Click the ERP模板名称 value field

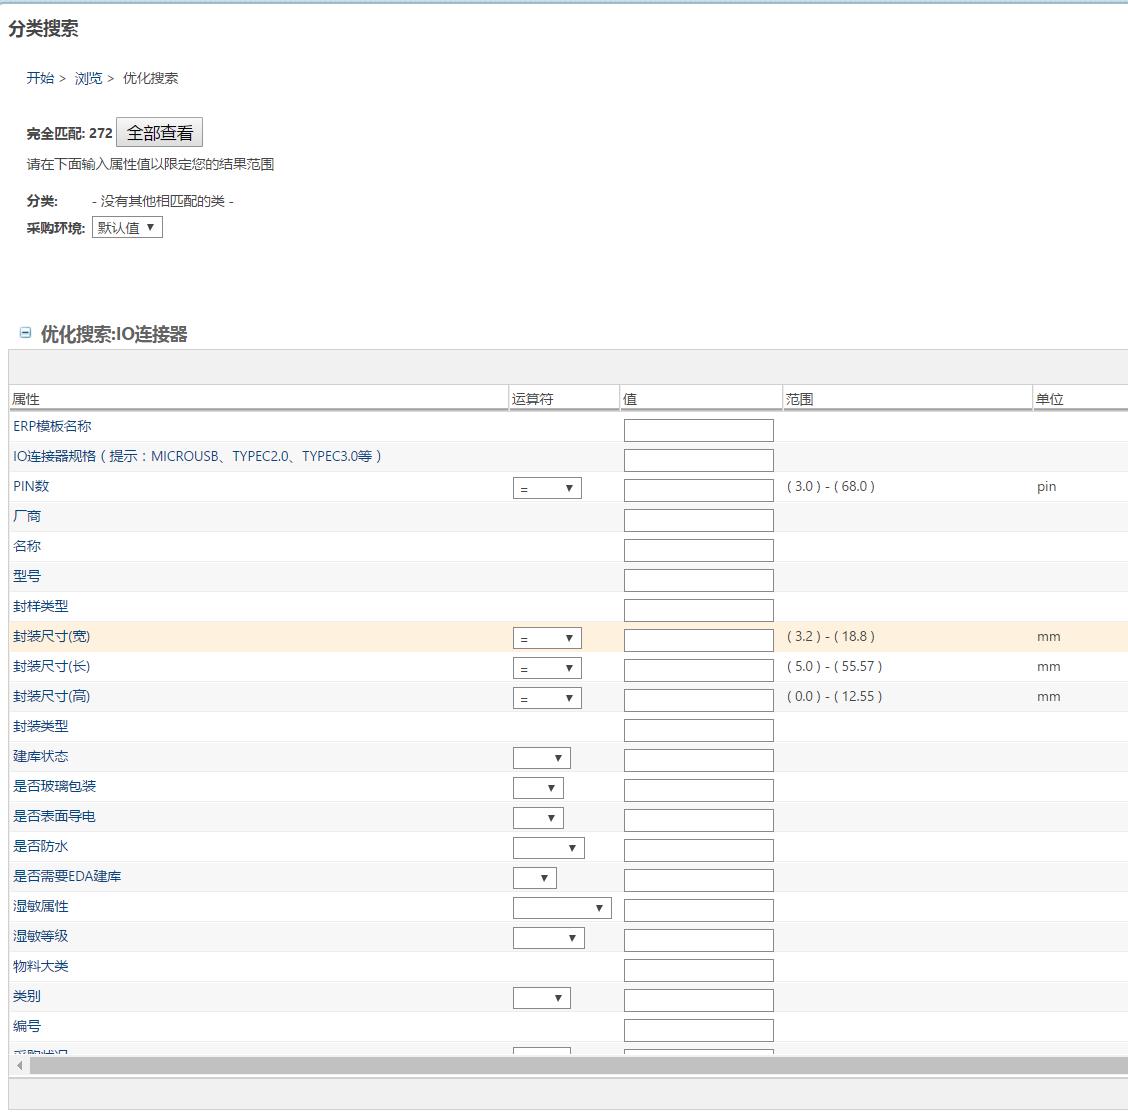tap(699, 431)
